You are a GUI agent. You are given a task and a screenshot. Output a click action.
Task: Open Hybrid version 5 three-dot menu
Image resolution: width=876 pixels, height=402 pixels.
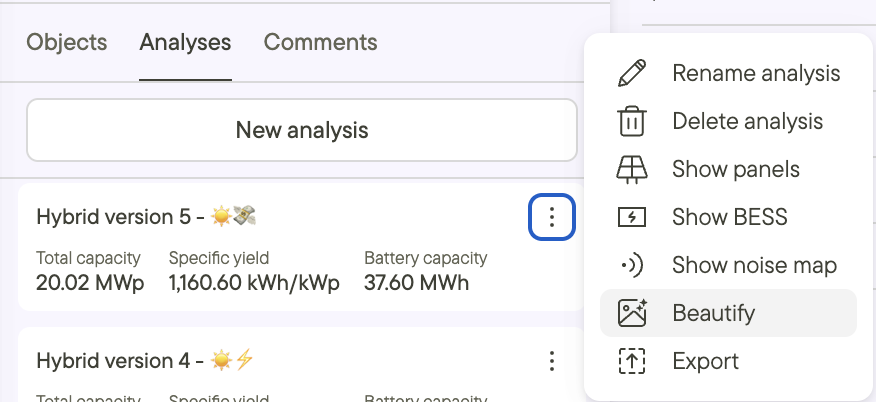pyautogui.click(x=552, y=216)
